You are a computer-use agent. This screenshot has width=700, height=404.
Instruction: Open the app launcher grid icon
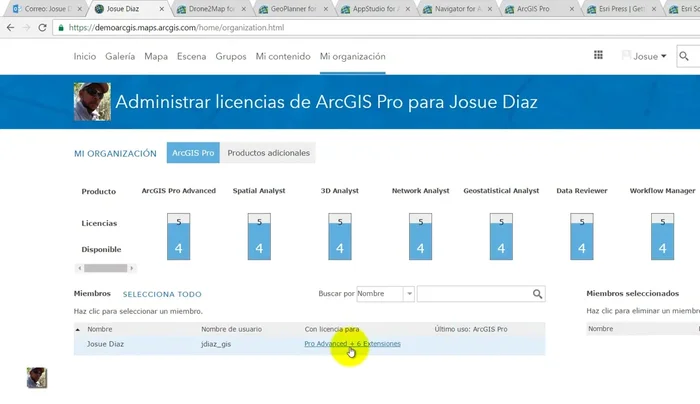tap(598, 55)
